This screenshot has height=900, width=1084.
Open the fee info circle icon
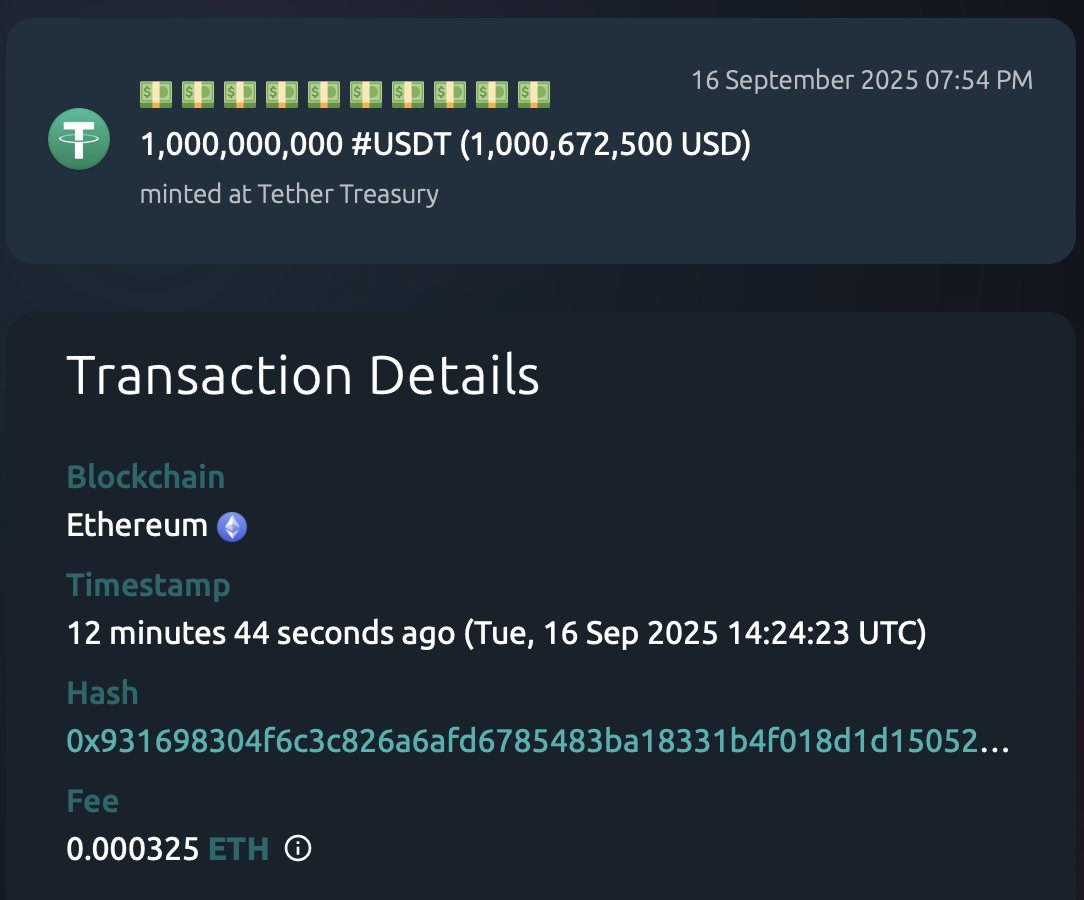[298, 847]
